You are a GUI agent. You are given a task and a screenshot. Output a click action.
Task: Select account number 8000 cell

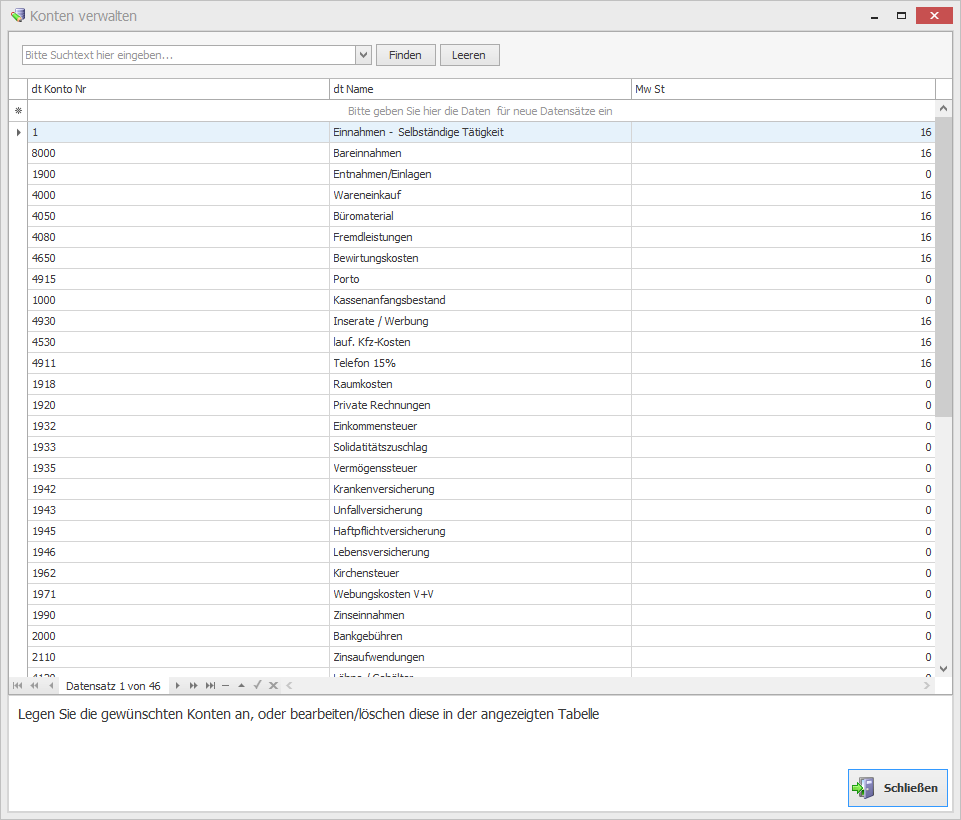178,153
